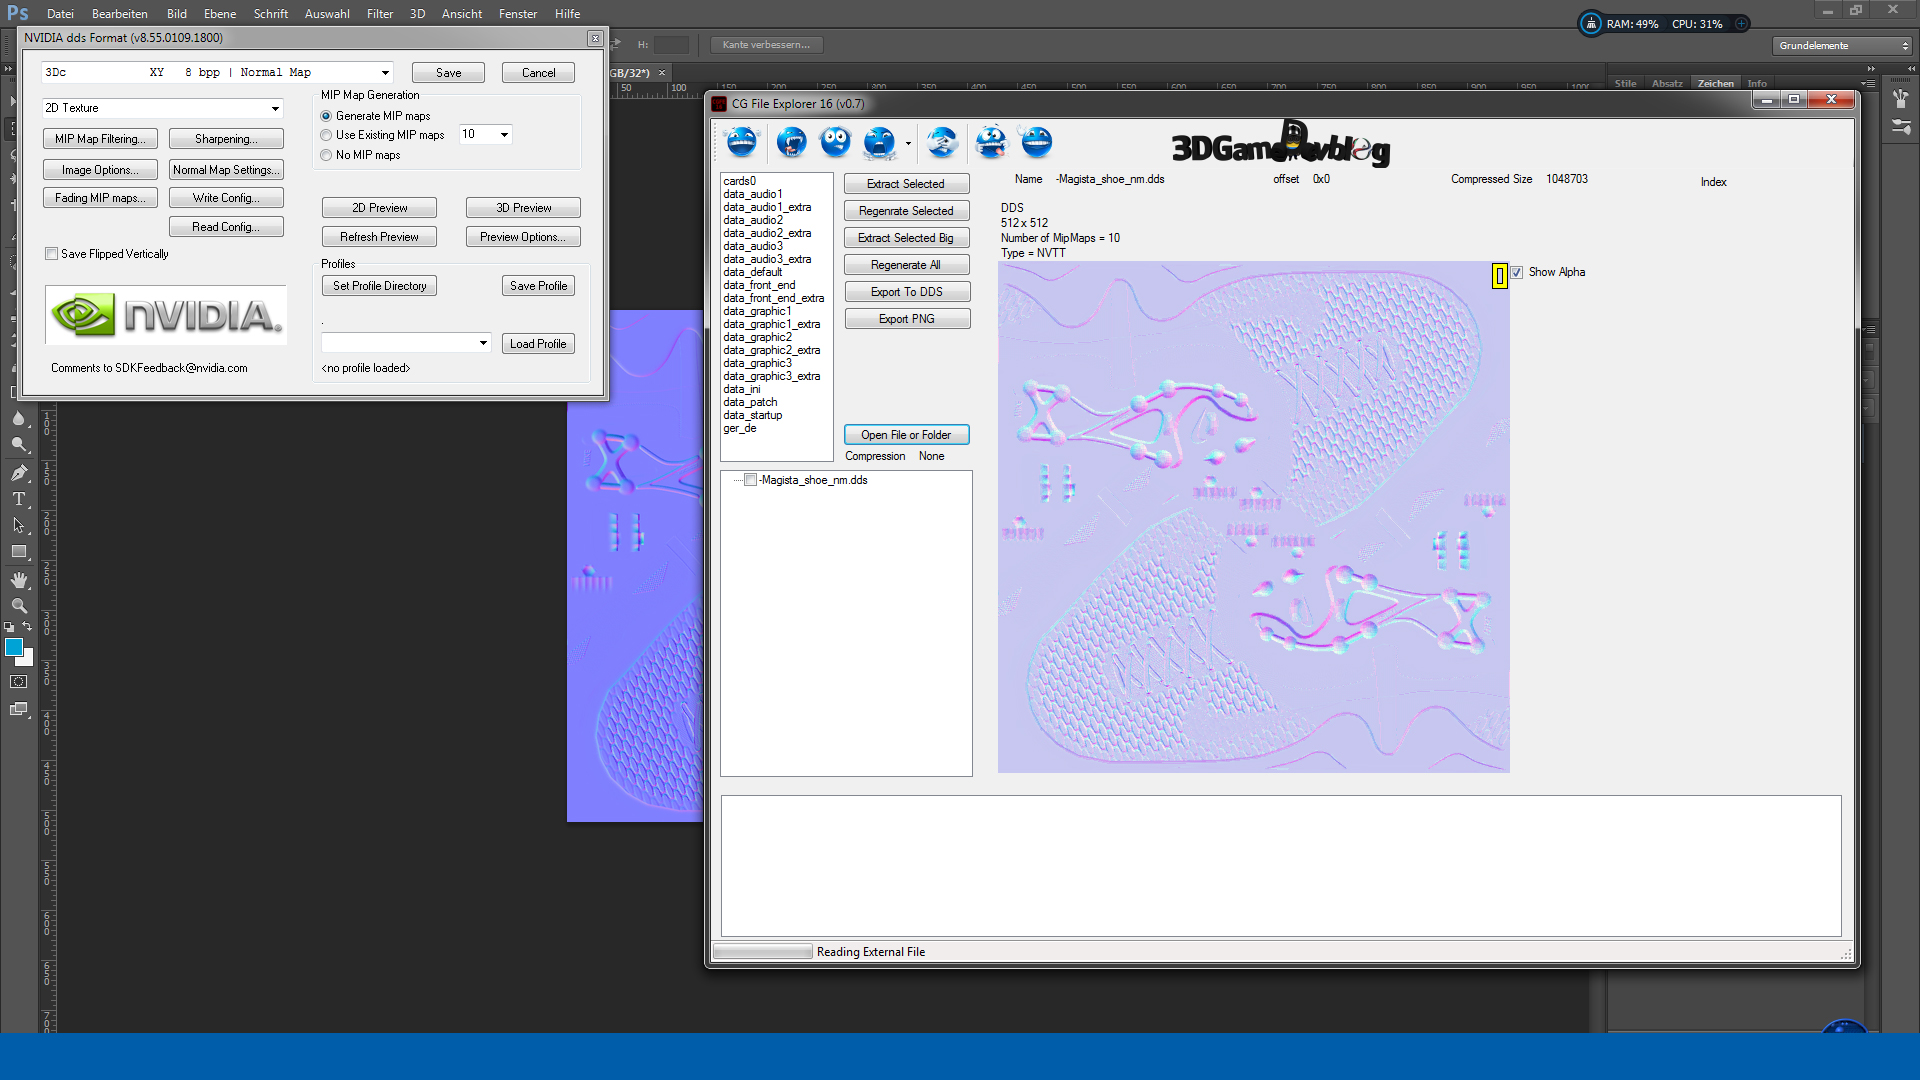
Task: Click the Extract Selected Big button
Action: point(906,238)
